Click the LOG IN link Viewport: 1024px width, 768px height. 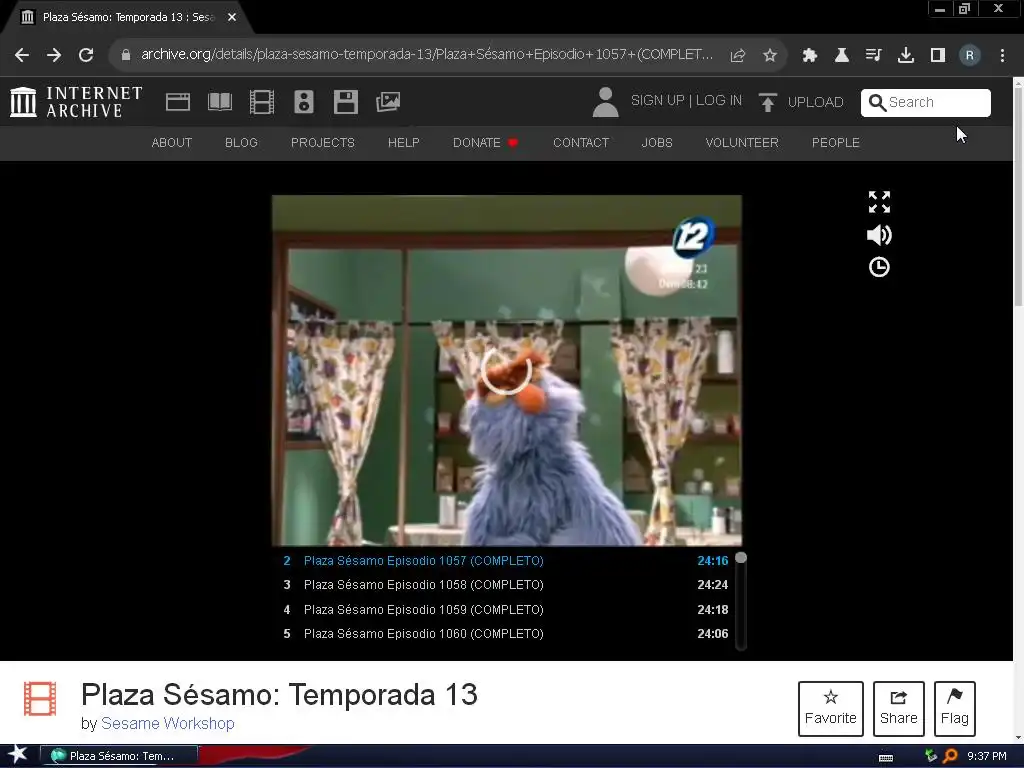click(x=719, y=101)
